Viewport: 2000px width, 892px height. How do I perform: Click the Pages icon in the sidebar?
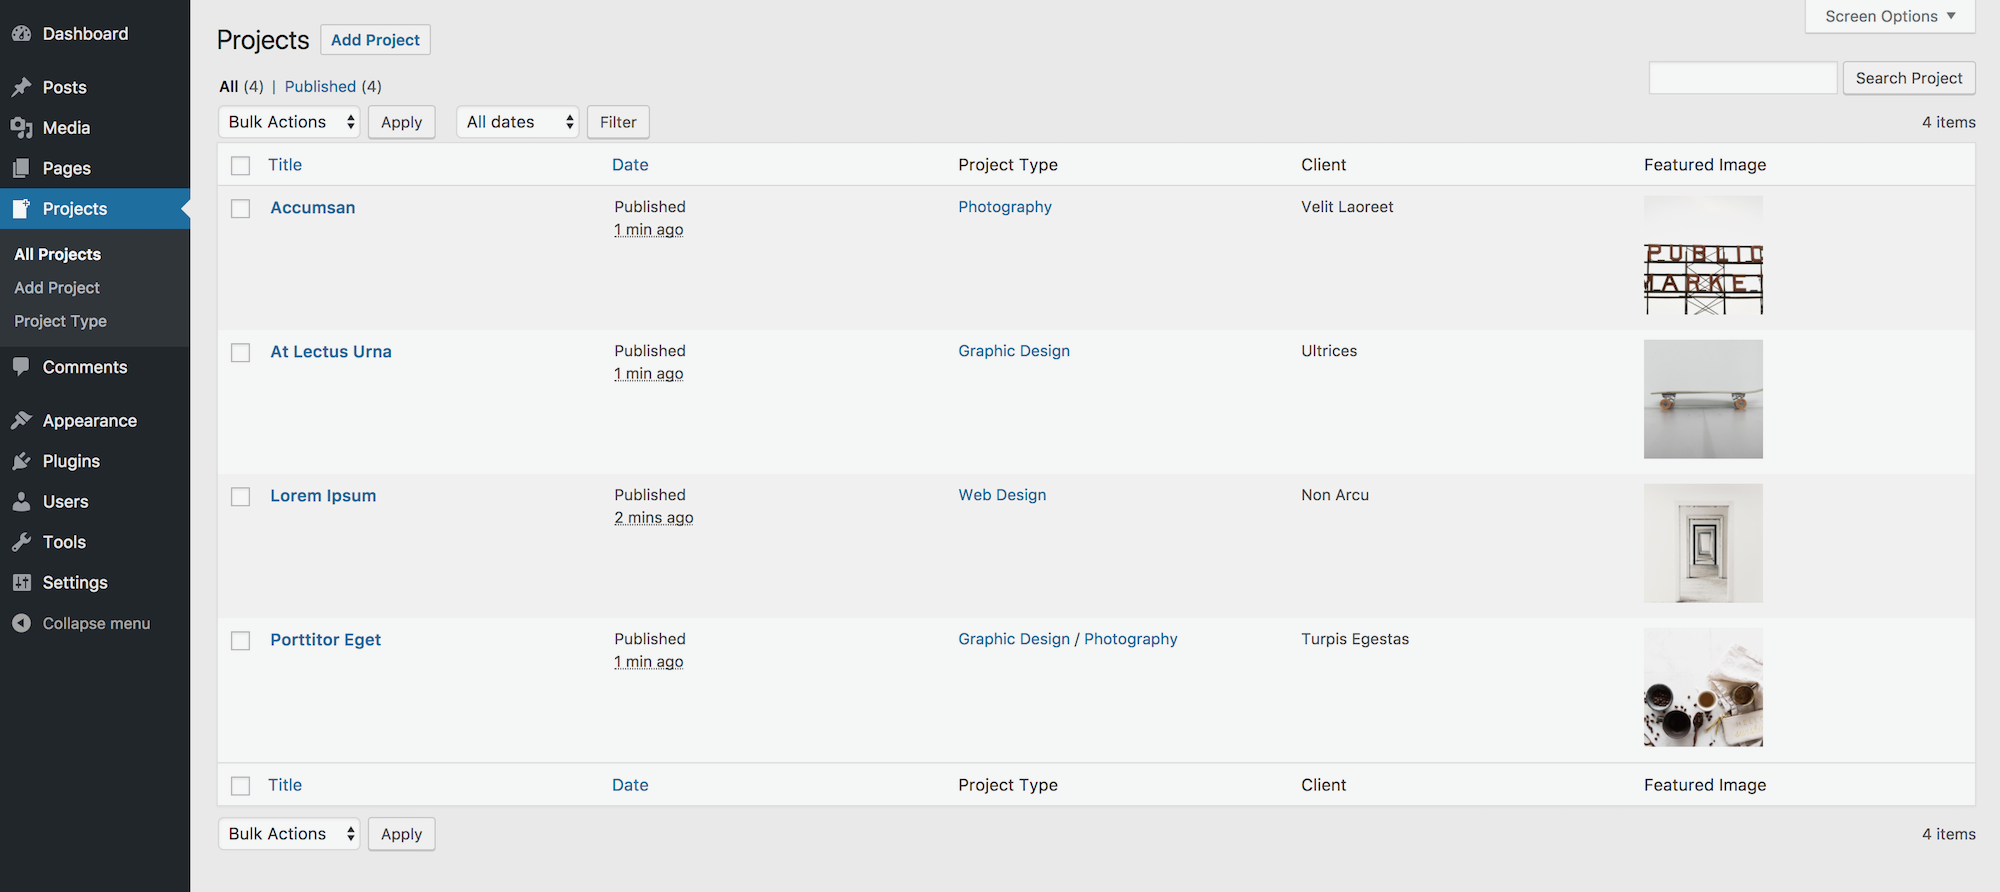(22, 168)
